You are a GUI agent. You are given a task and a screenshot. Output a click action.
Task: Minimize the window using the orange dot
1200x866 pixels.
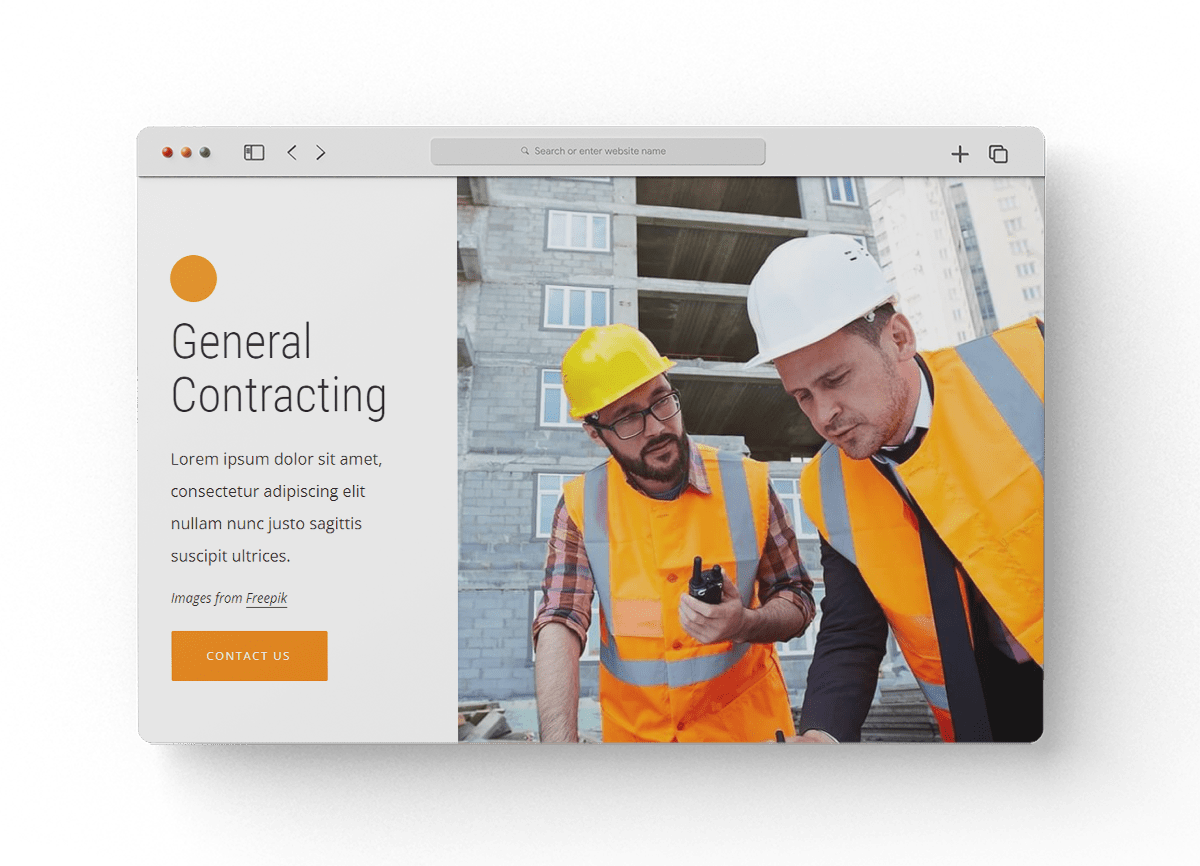[186, 153]
